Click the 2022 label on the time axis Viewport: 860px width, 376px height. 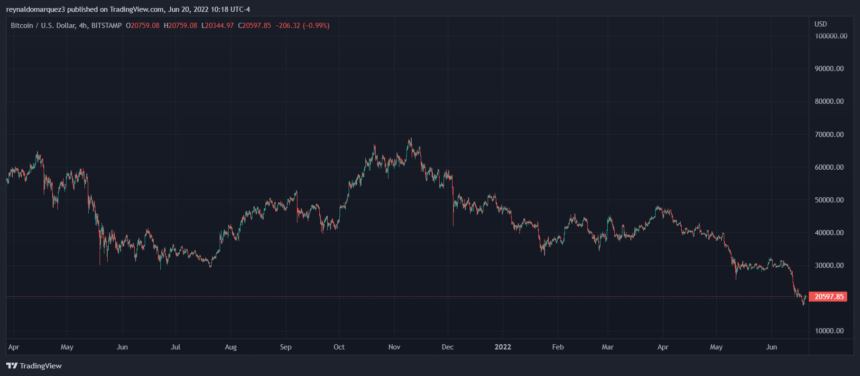[502, 347]
